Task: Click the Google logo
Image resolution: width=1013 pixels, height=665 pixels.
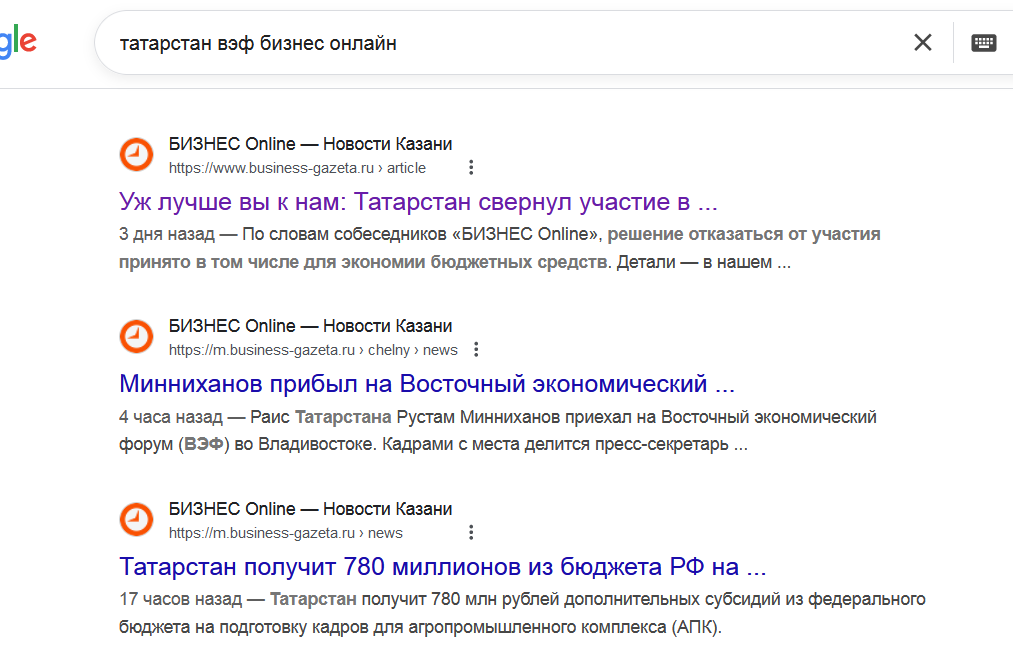Action: coord(18,42)
